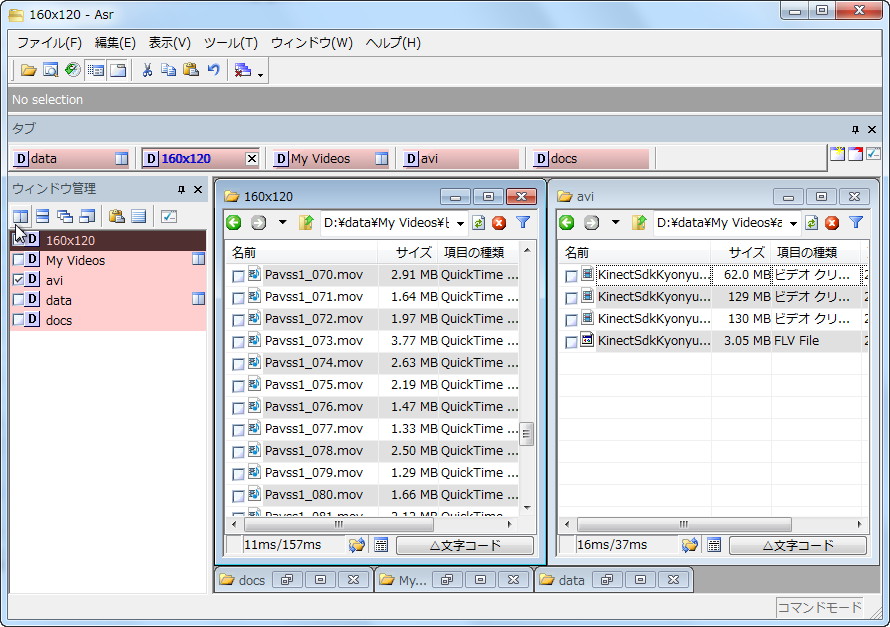Click 文字コード button in avi window
Screen dimensions: 890x627
coord(798,546)
